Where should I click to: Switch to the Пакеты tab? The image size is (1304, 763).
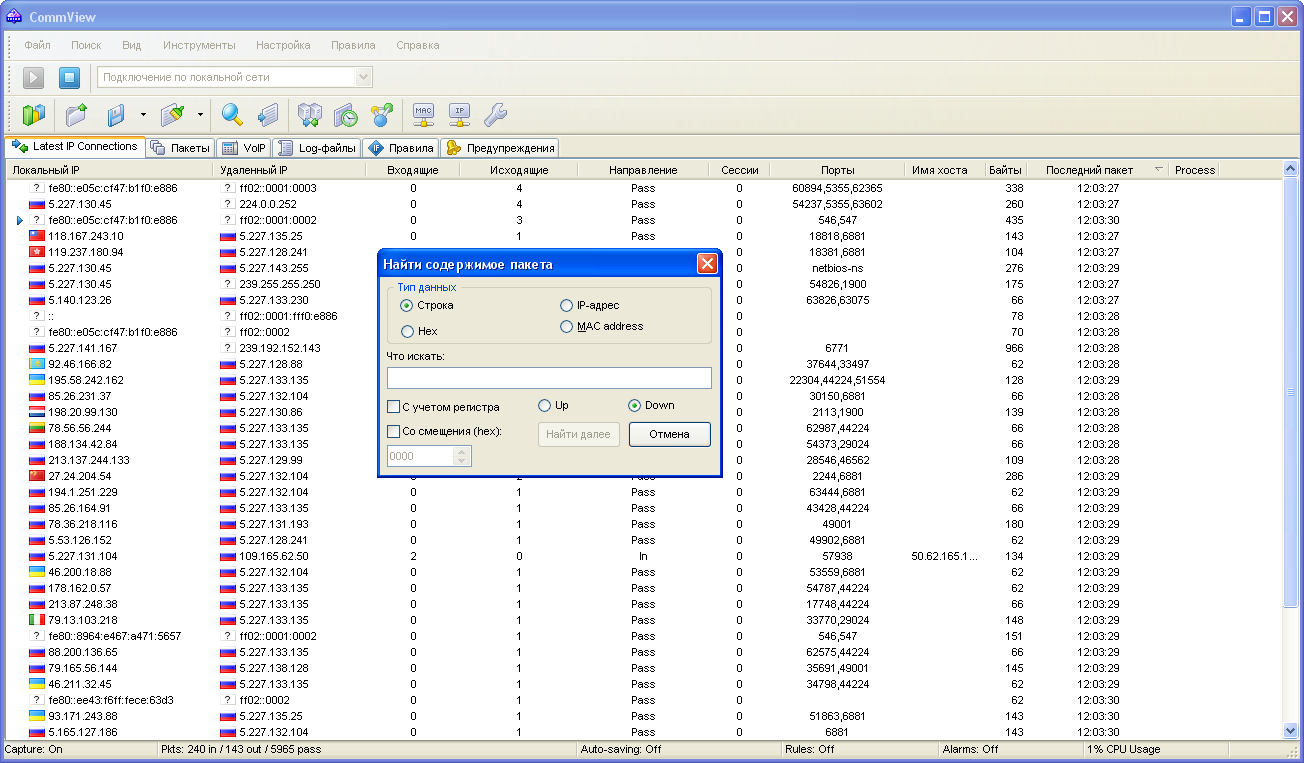point(181,148)
